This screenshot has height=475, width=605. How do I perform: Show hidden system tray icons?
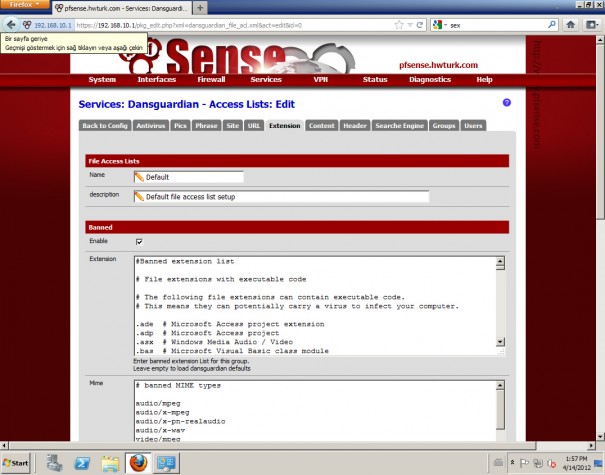pos(512,462)
